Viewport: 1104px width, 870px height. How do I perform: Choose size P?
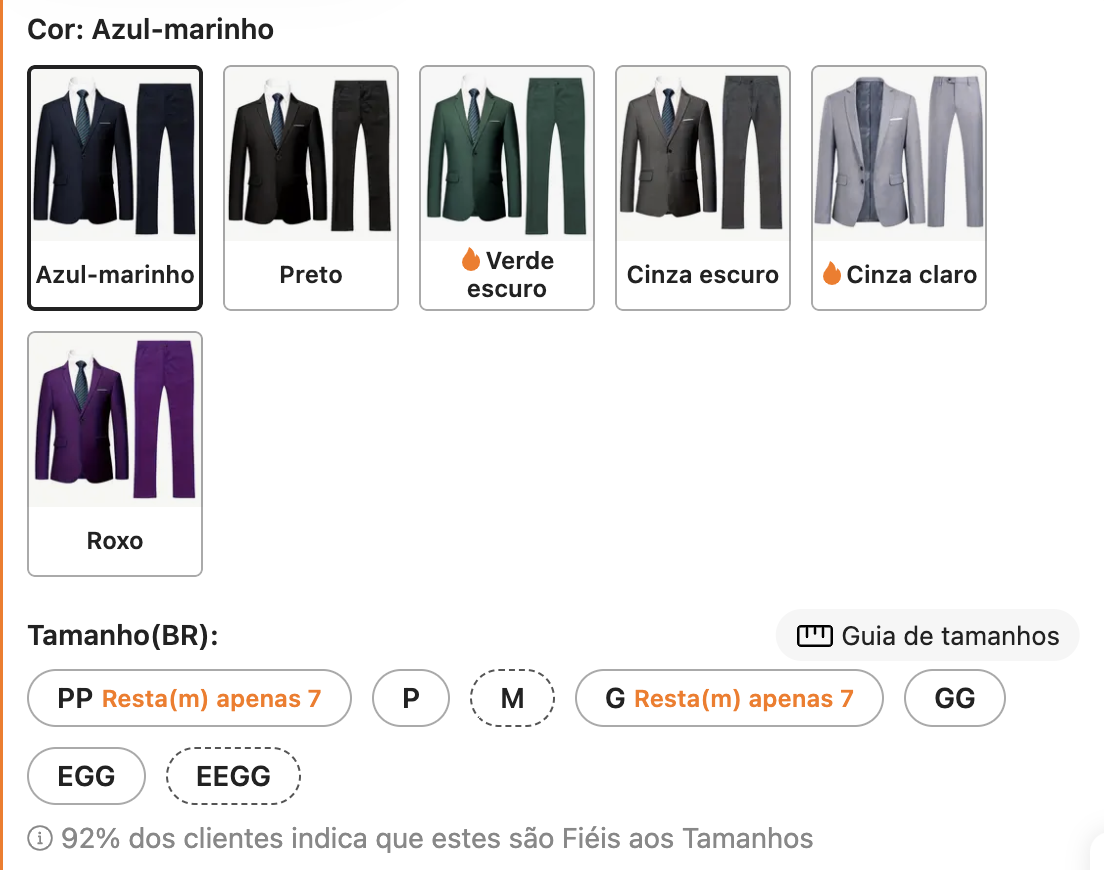click(x=411, y=698)
